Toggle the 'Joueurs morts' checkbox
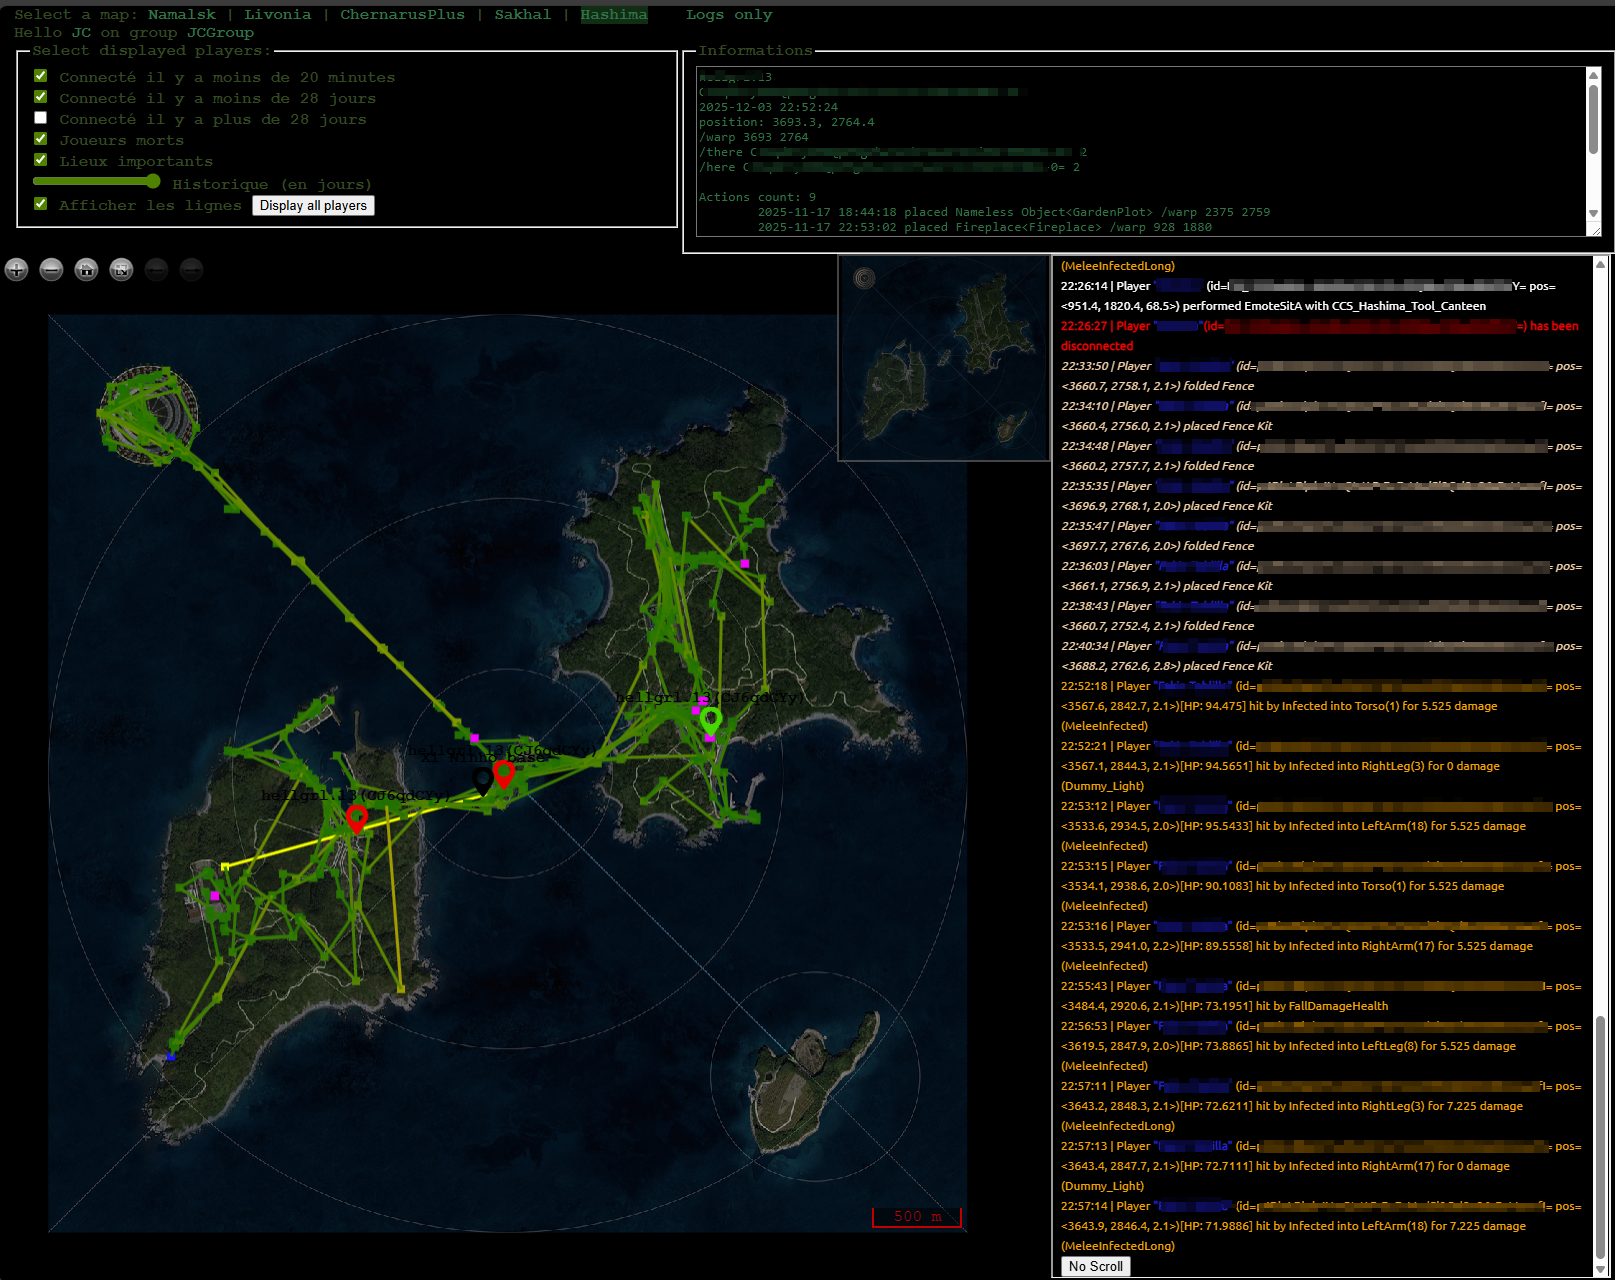 (41, 139)
